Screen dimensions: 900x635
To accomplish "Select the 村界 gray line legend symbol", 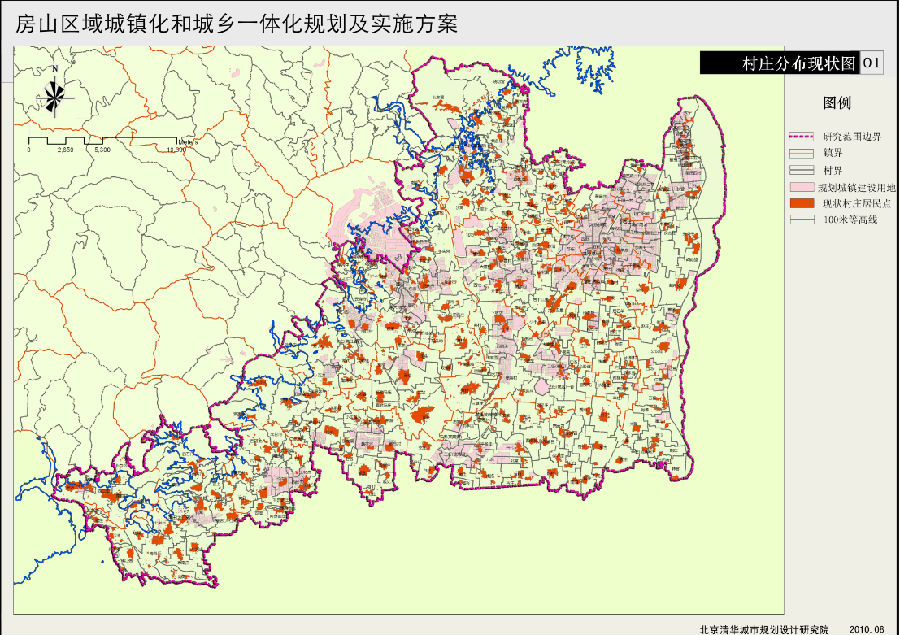I will pos(801,171).
